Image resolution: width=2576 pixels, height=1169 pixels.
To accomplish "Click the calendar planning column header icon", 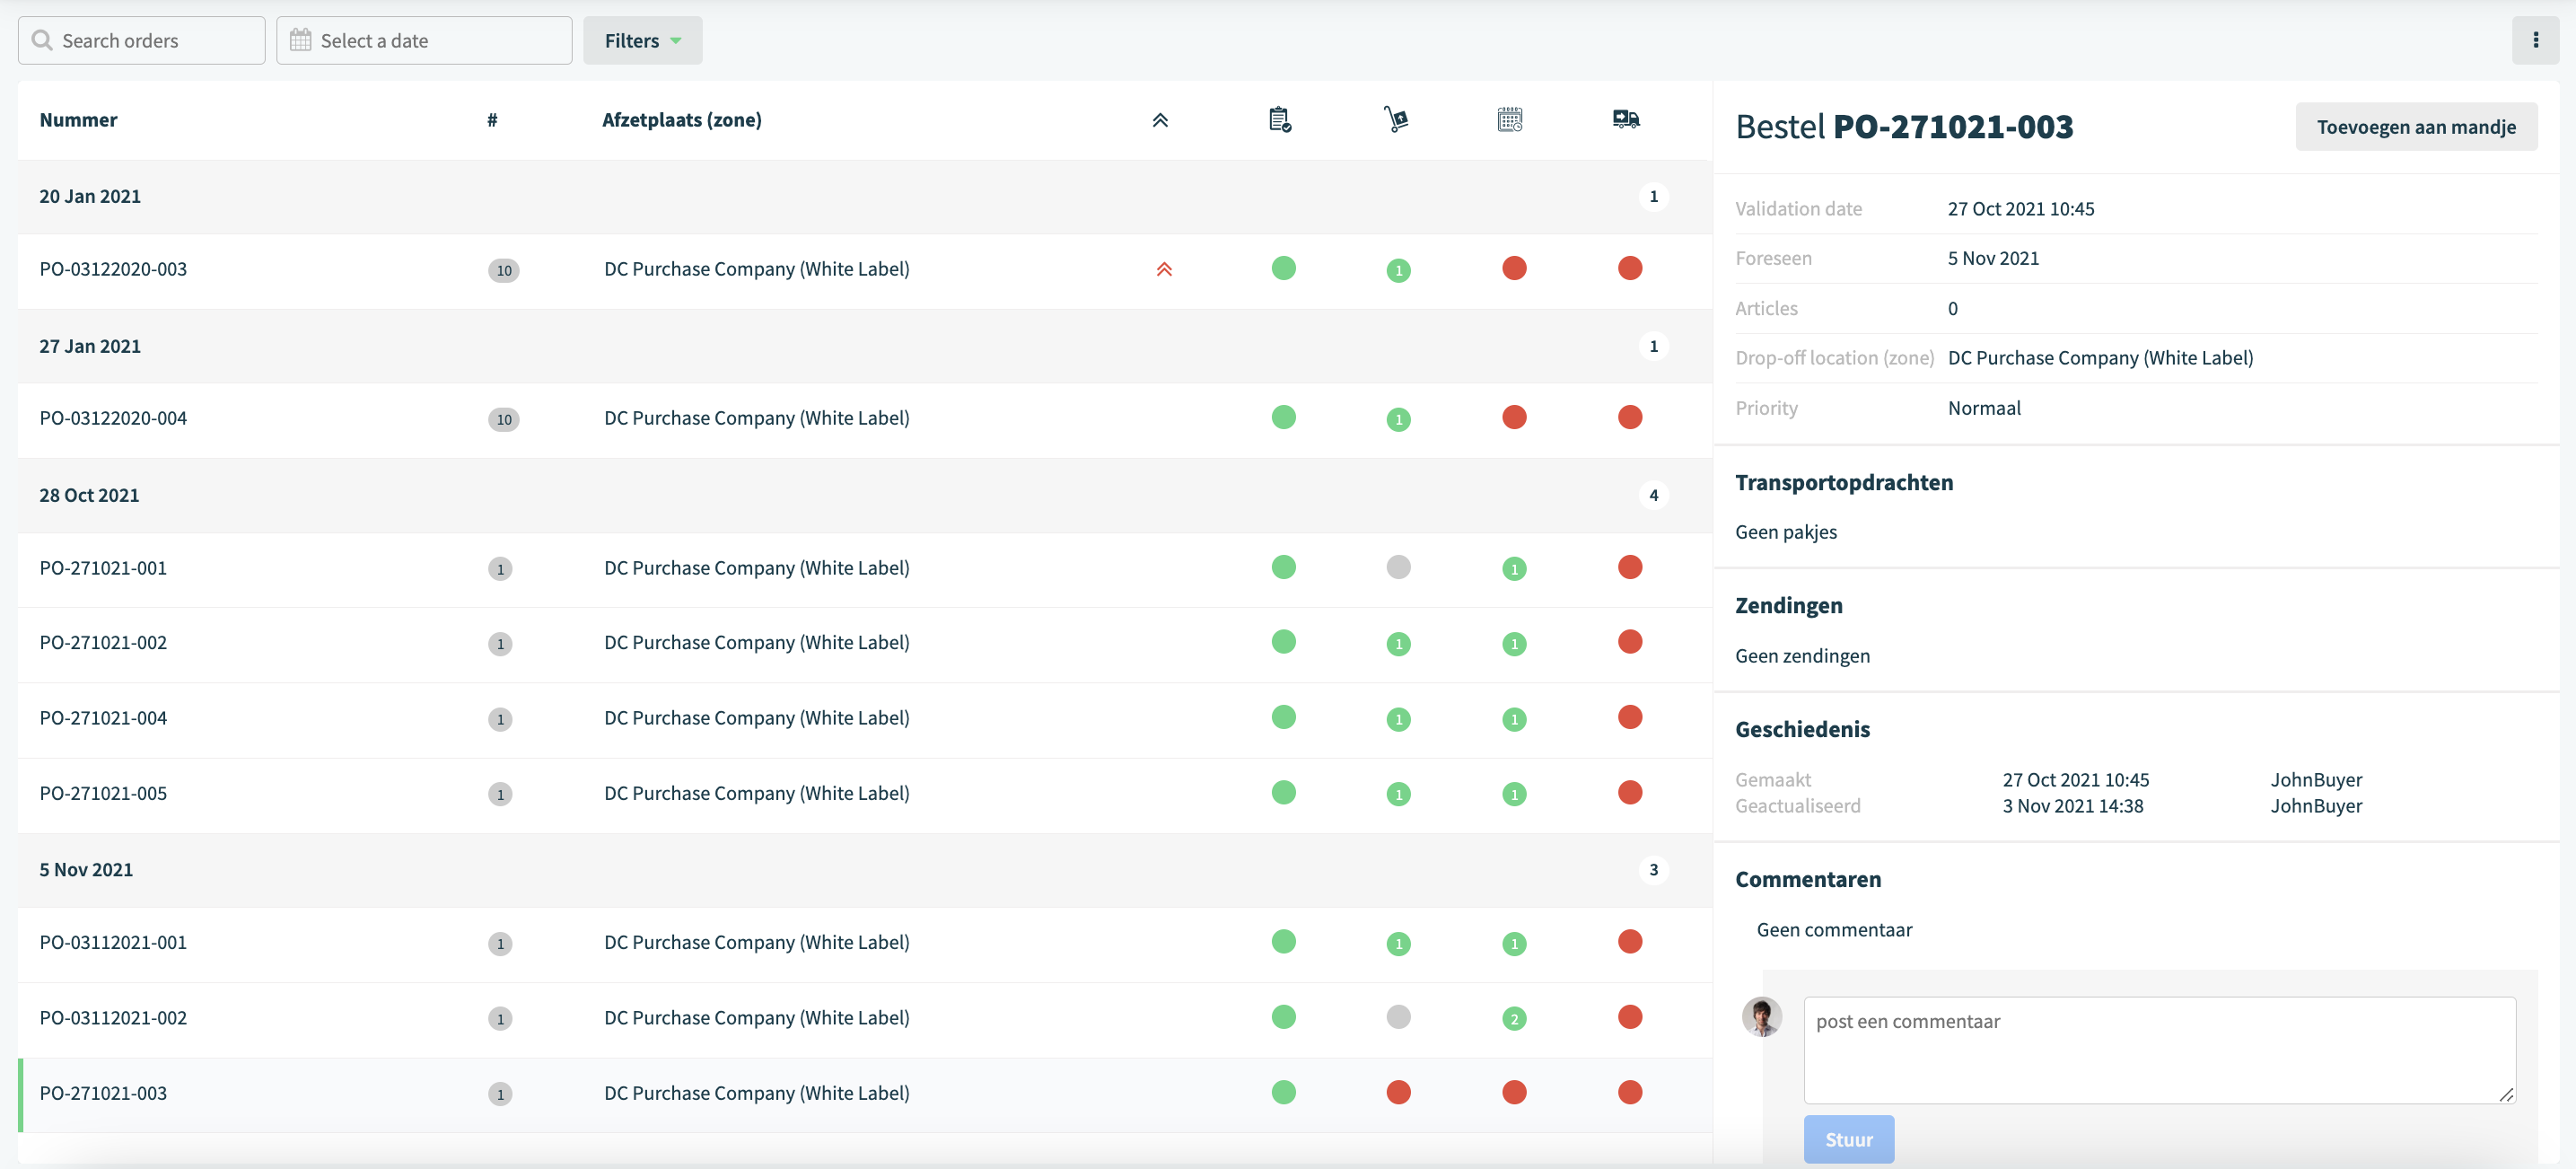I will (x=1510, y=120).
